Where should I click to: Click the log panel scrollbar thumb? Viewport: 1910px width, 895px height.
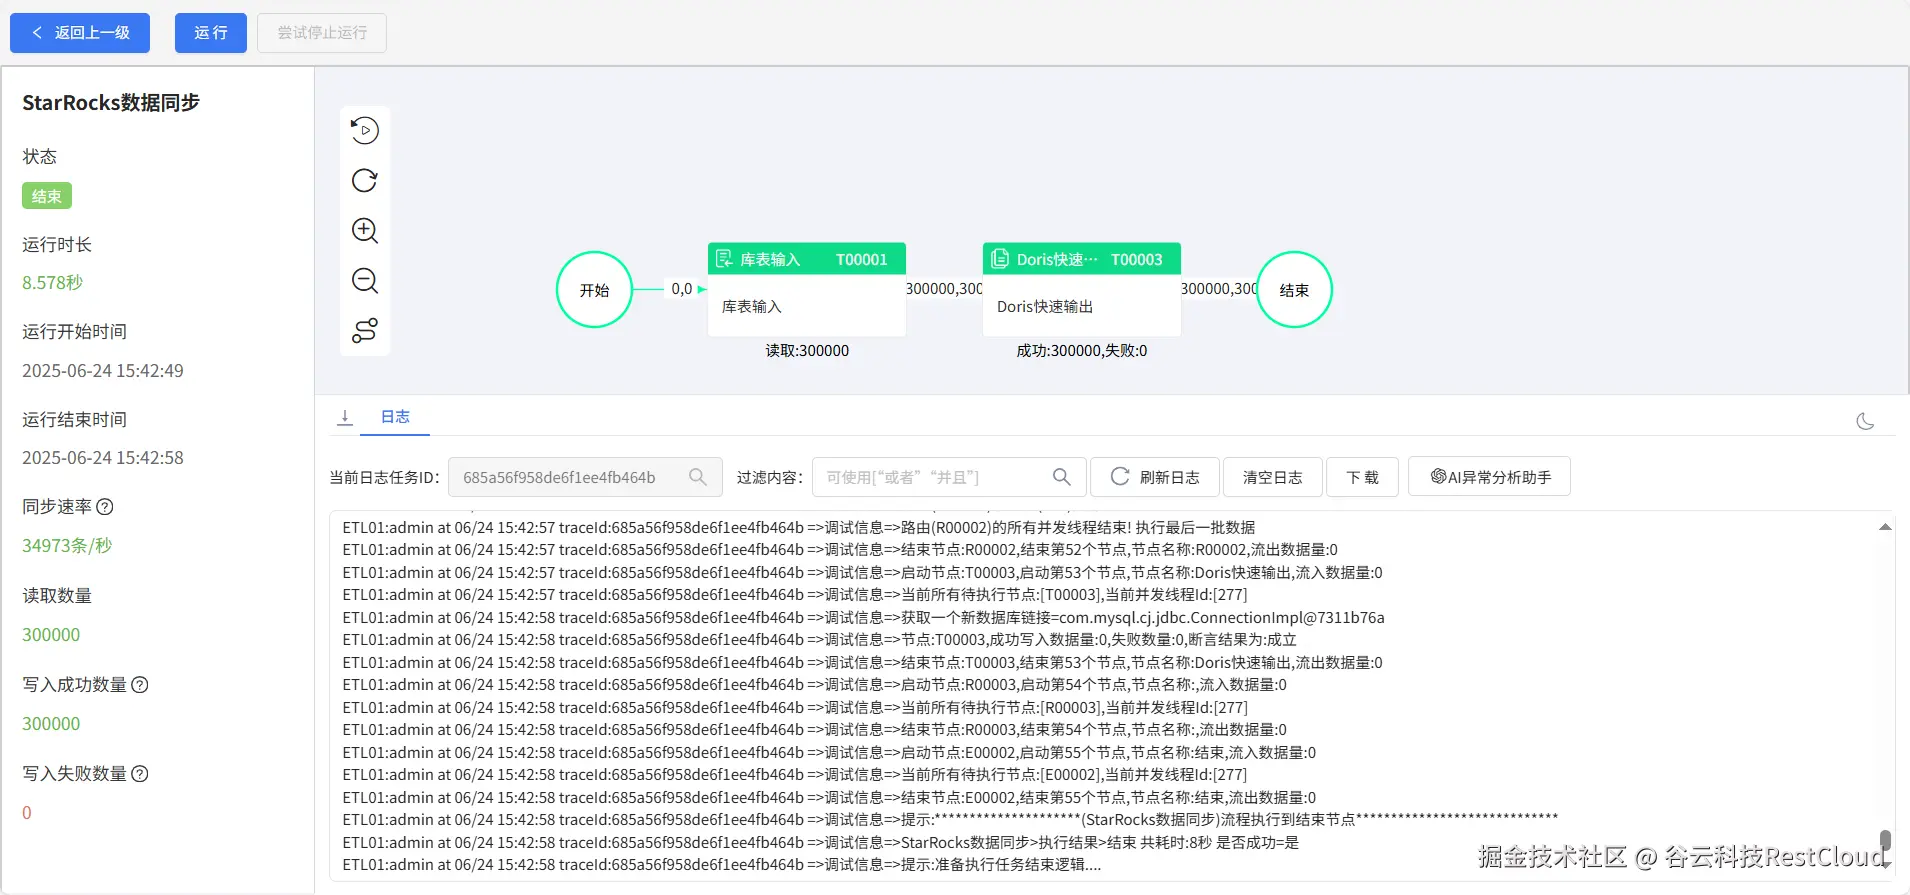pos(1885,841)
